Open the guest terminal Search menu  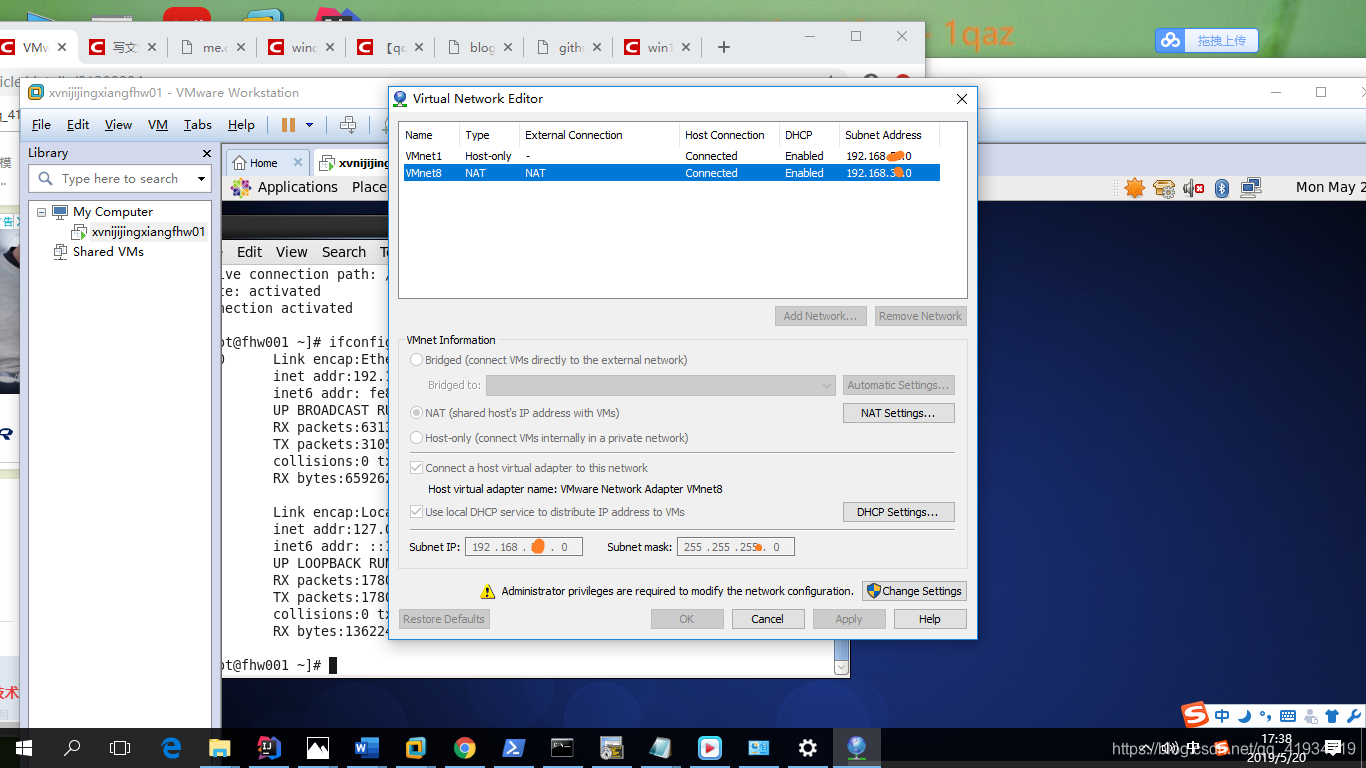[x=344, y=252]
